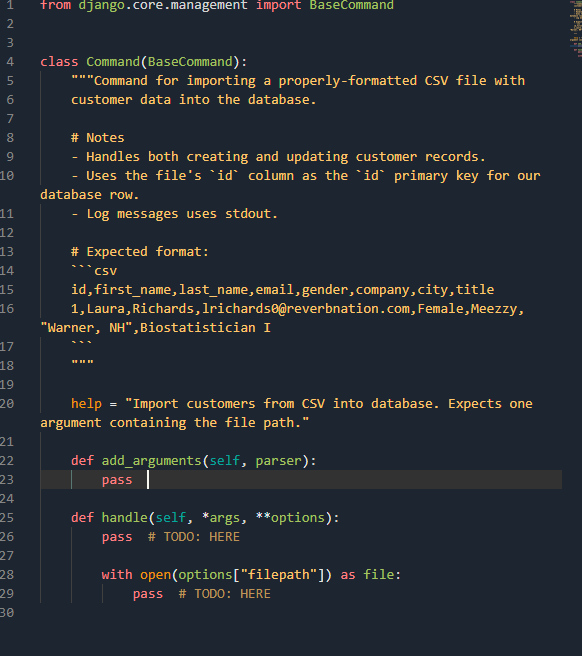The width and height of the screenshot is (582, 656).
Task: Click the 'help' variable on line 20
Action: 86,404
